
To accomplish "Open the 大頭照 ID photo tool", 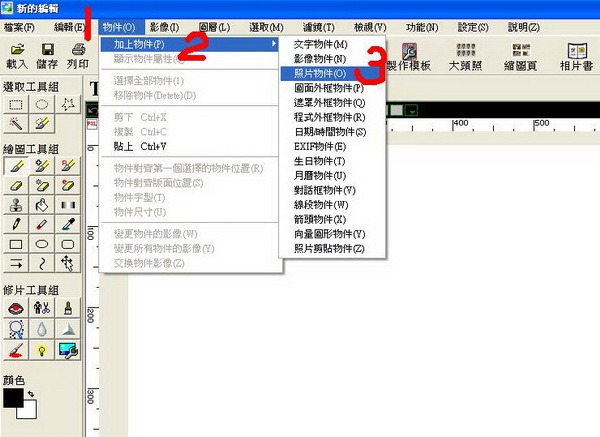I will coord(465,57).
